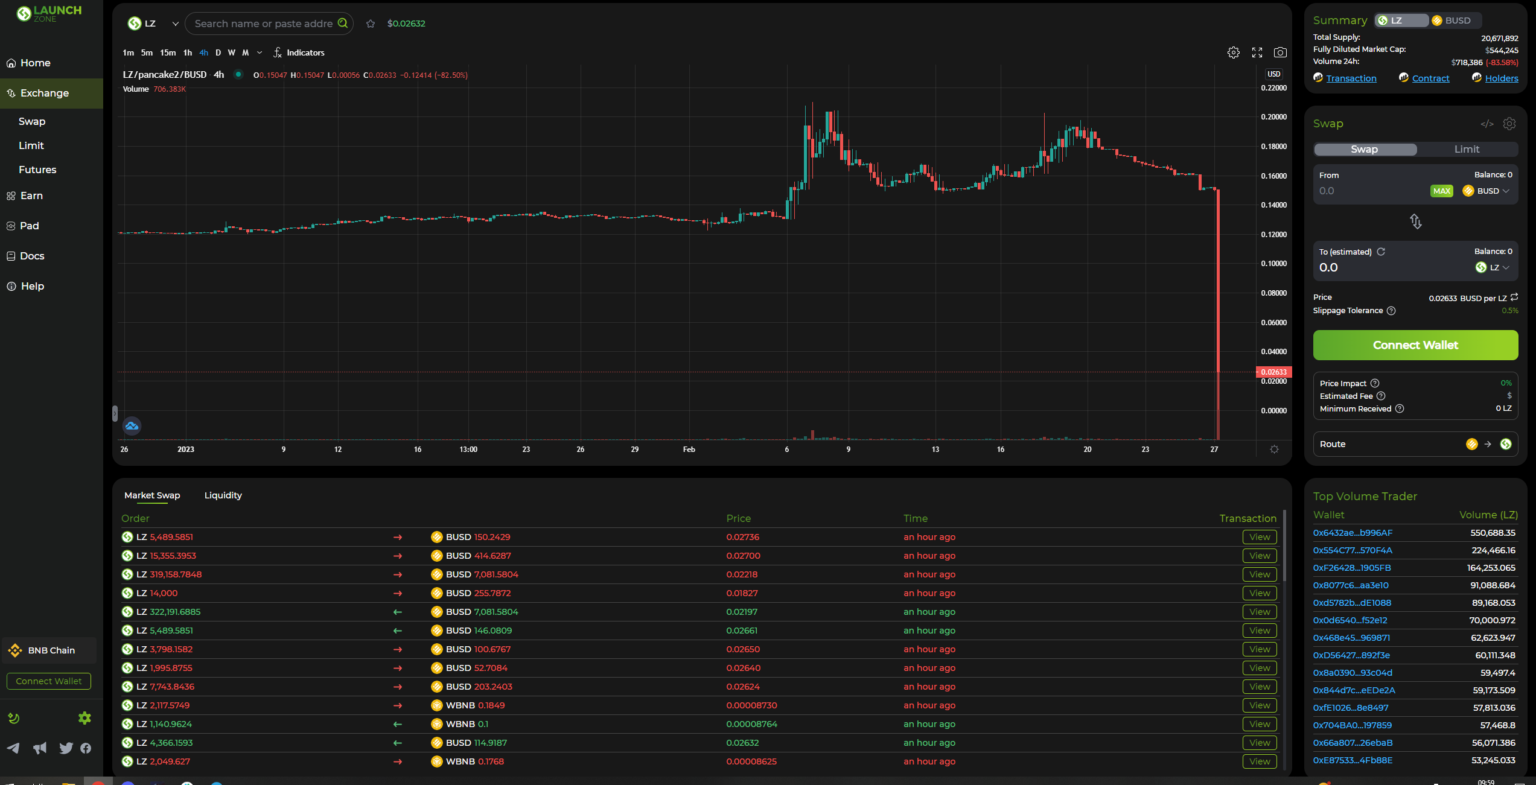
Task: Expand the LZ token dropdown in To field
Action: [1493, 267]
